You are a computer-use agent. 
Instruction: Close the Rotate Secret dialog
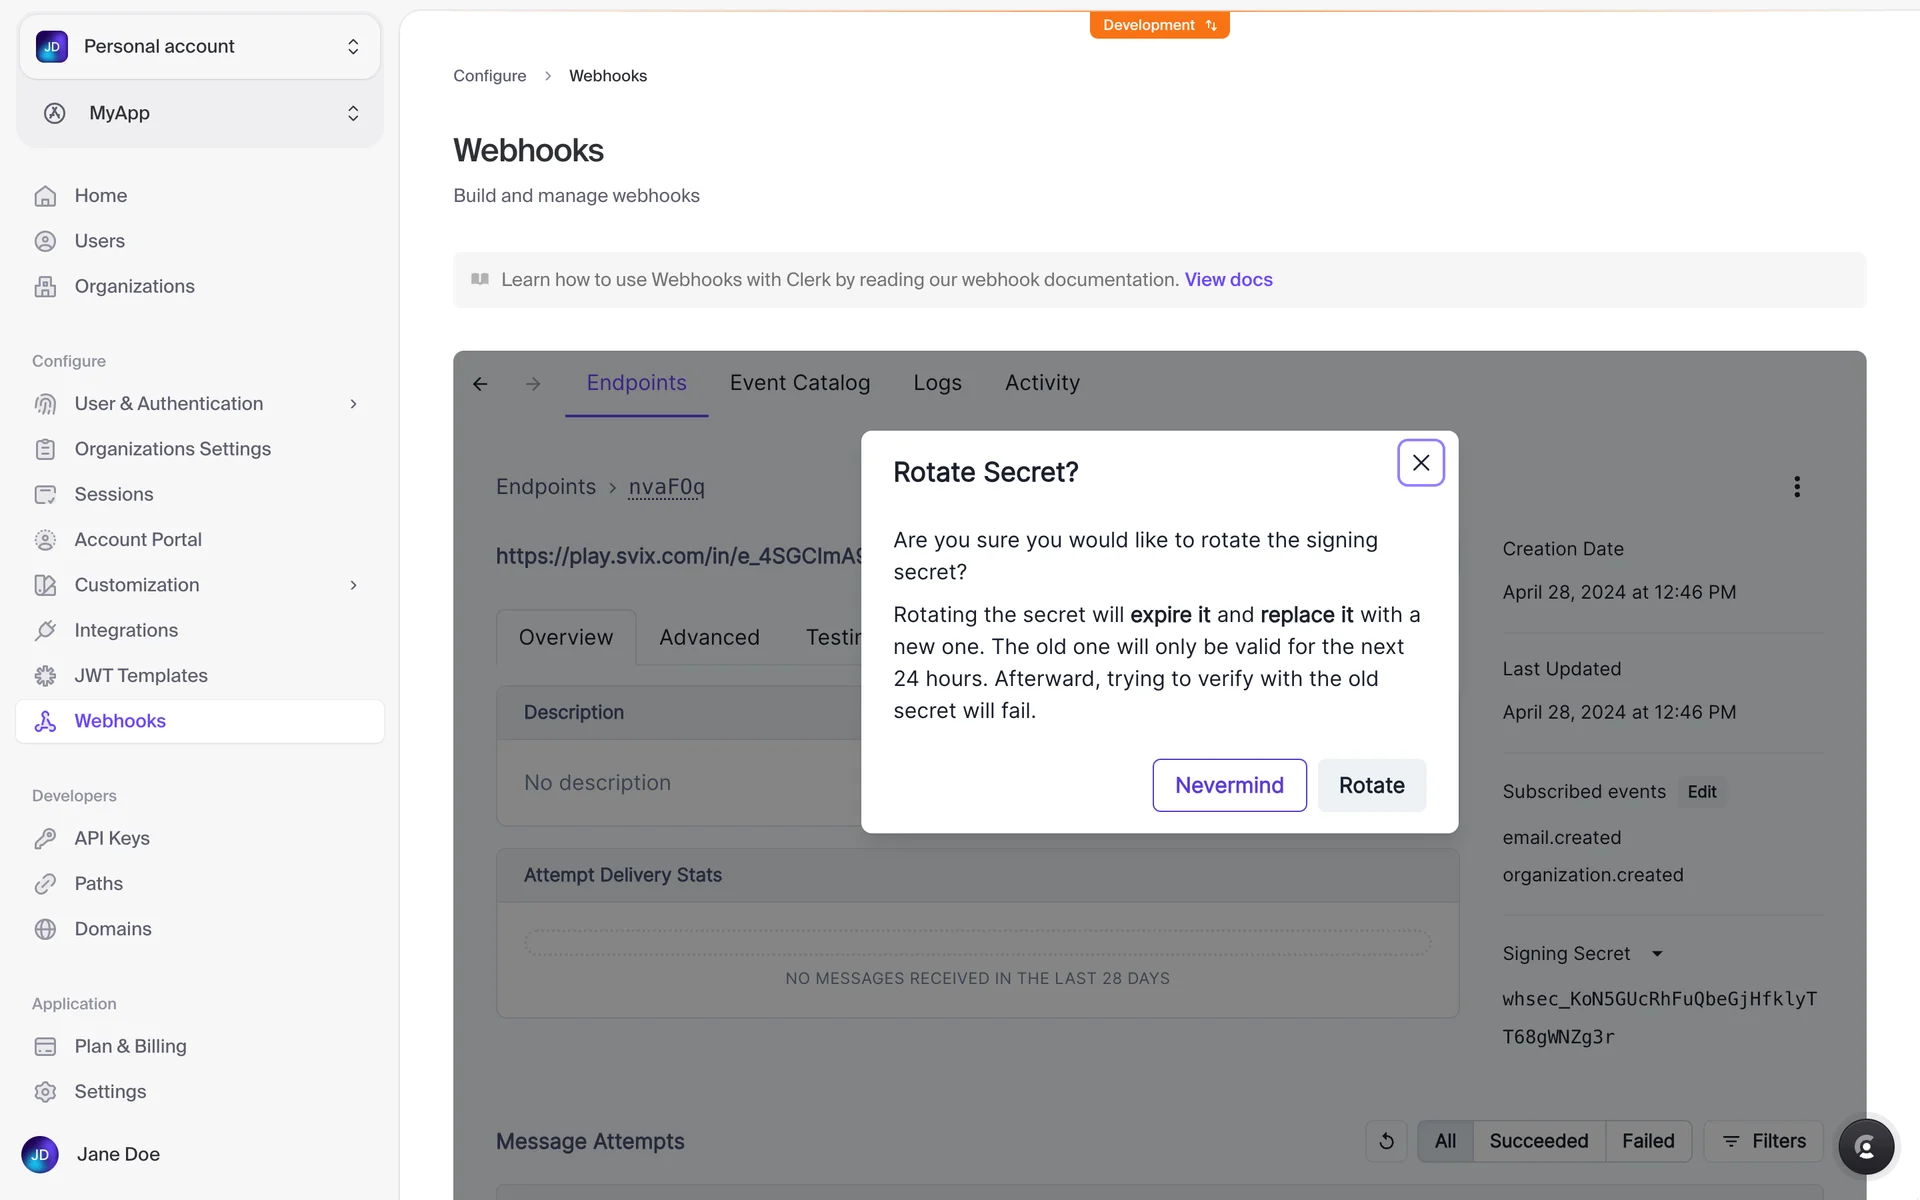coord(1420,463)
